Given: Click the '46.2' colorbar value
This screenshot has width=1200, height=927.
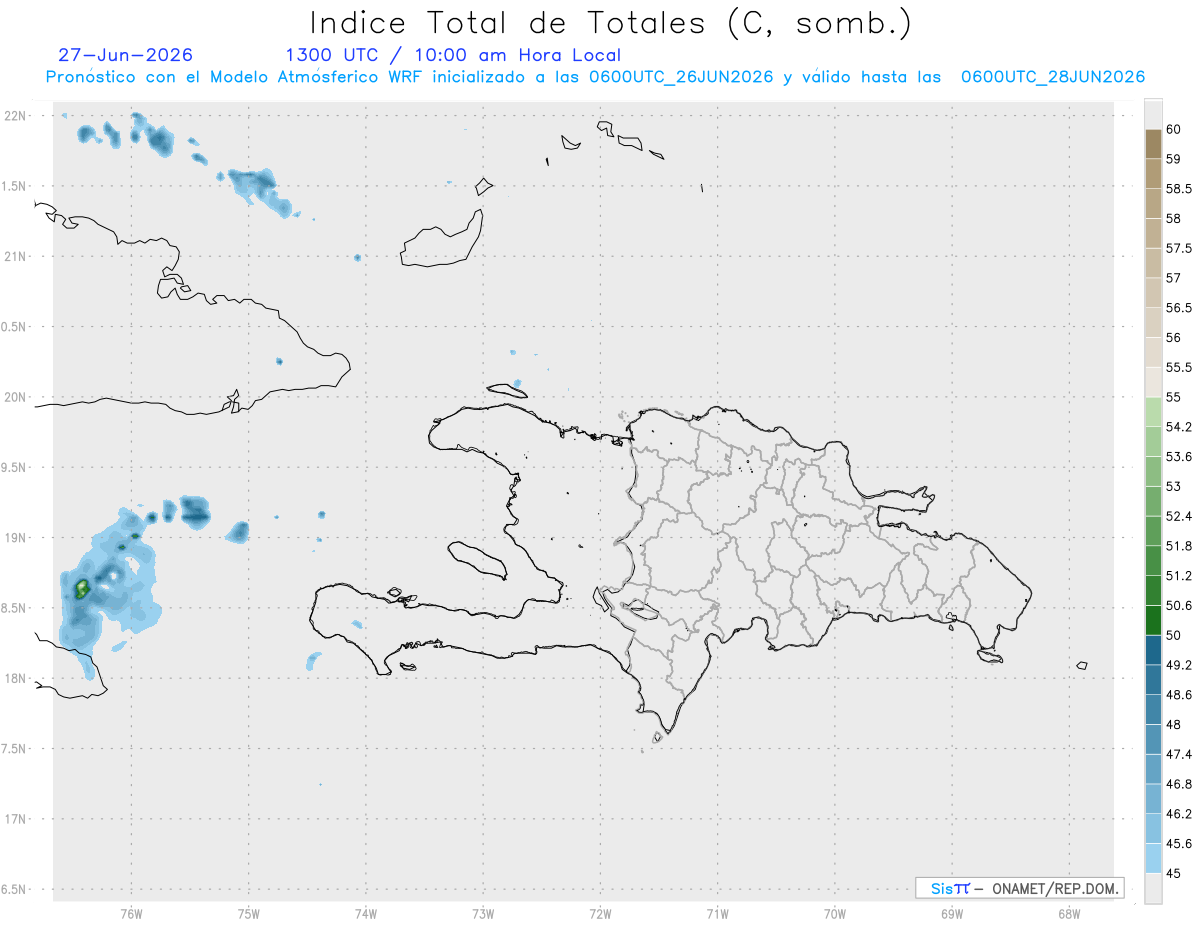Looking at the screenshot, I should coord(1178,814).
